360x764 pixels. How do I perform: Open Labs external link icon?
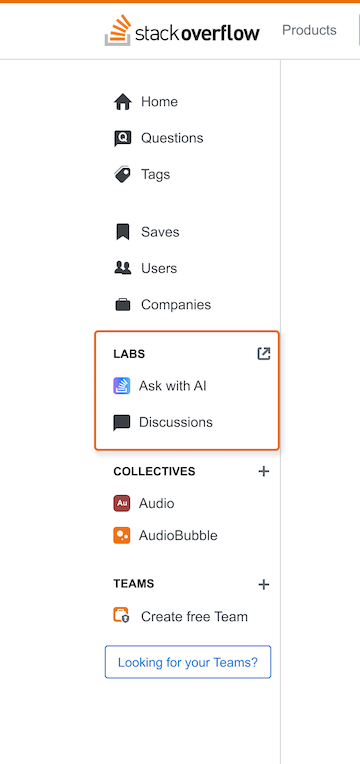click(x=264, y=354)
